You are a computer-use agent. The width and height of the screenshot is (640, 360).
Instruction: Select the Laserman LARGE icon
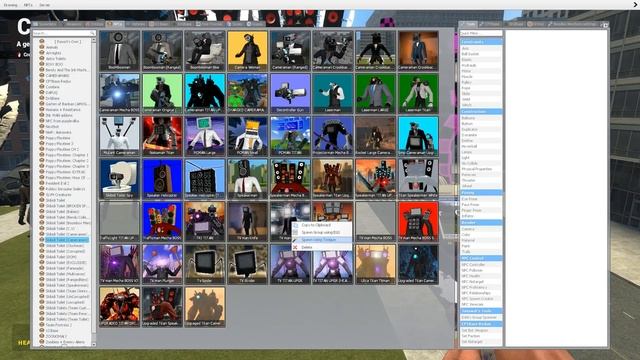pos(376,93)
